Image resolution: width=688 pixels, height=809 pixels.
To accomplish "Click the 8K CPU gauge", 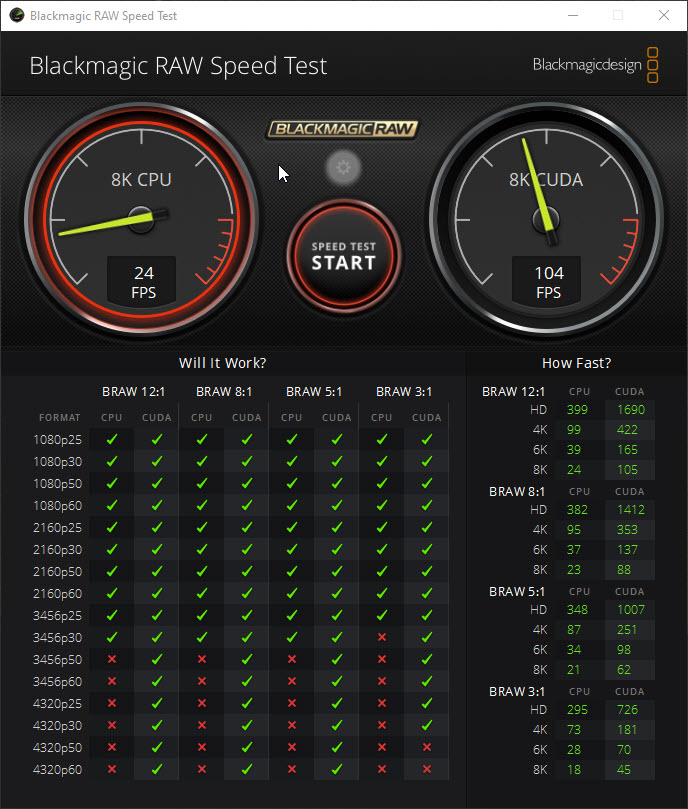I will coord(141,220).
